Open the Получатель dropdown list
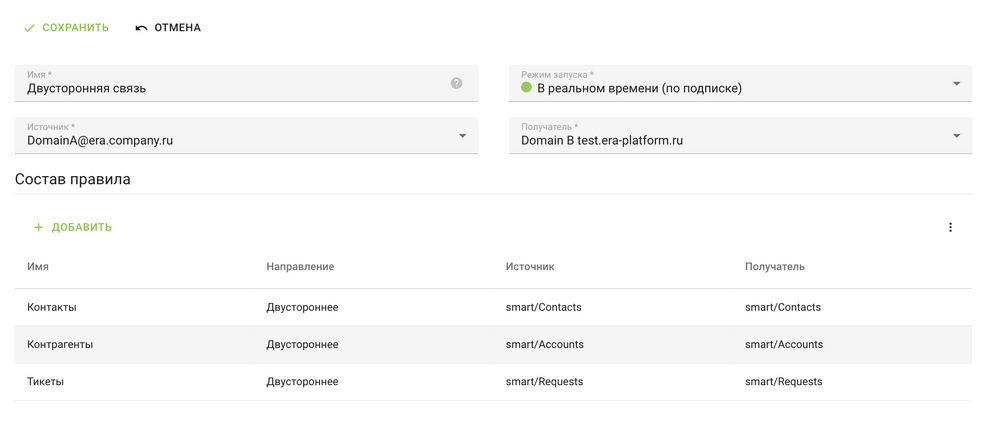 956,136
